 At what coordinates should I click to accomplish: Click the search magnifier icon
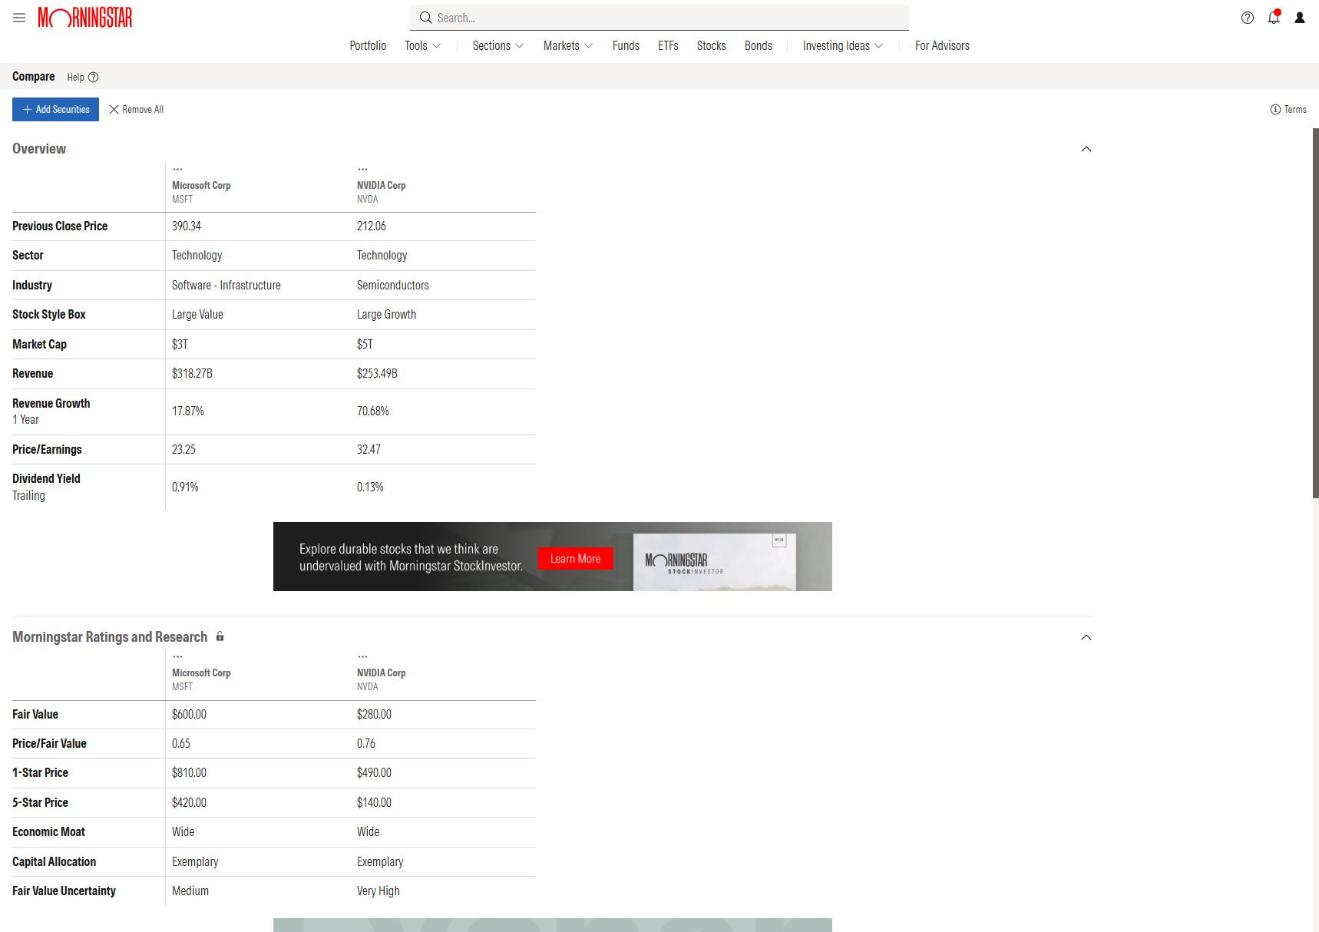425,18
